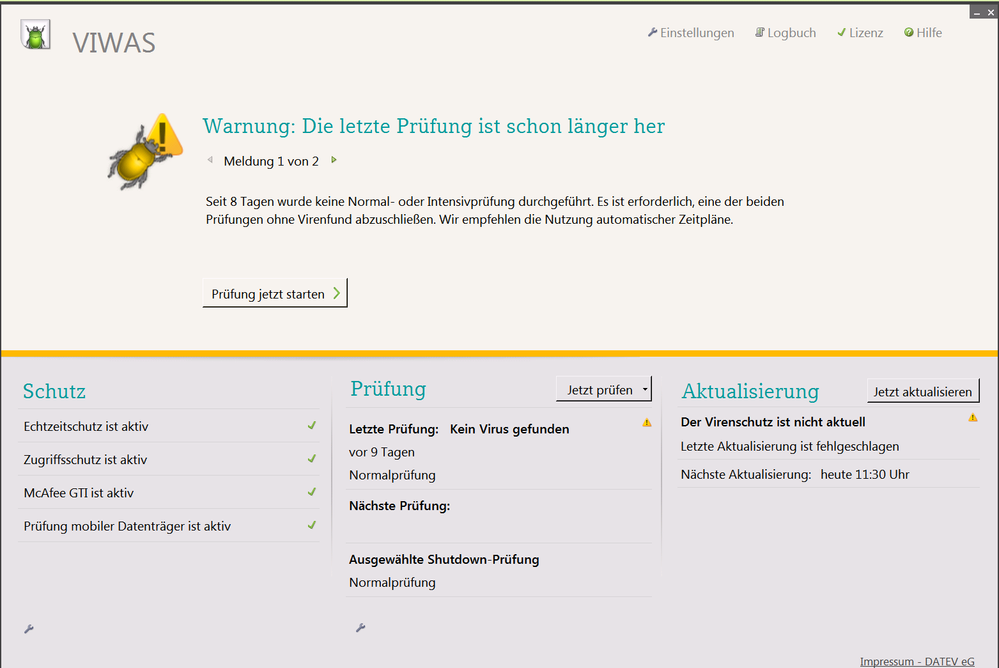999x668 pixels.
Task: Open the wrench settings under Schutz
Action: coord(29,628)
